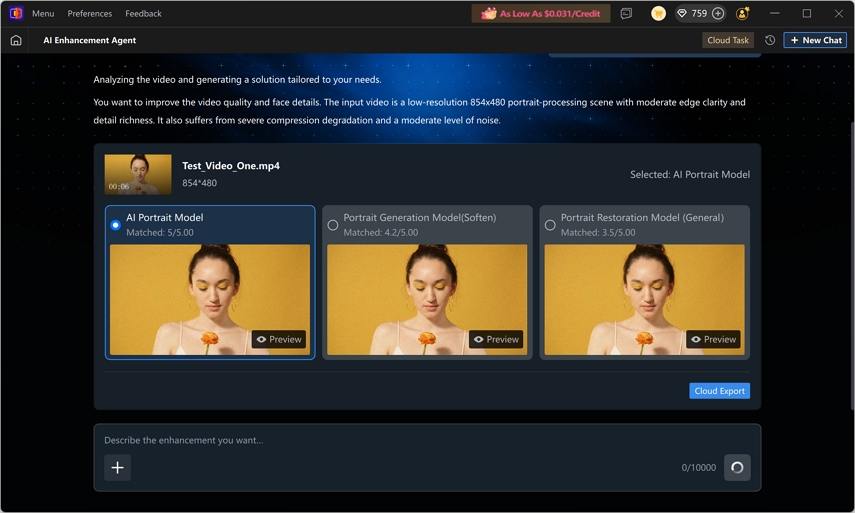Click the As Low As $0.031/Credit promo banner
855x513 pixels.
540,14
